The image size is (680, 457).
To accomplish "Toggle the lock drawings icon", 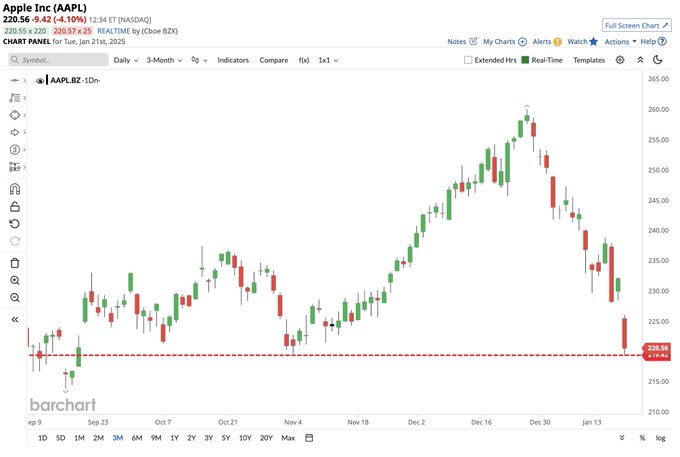I will (15, 207).
